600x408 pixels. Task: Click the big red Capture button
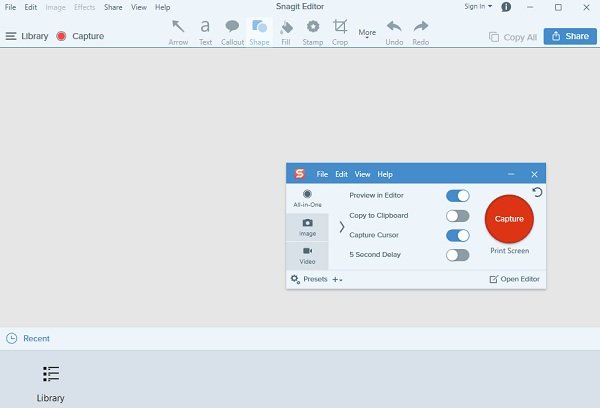tap(509, 219)
